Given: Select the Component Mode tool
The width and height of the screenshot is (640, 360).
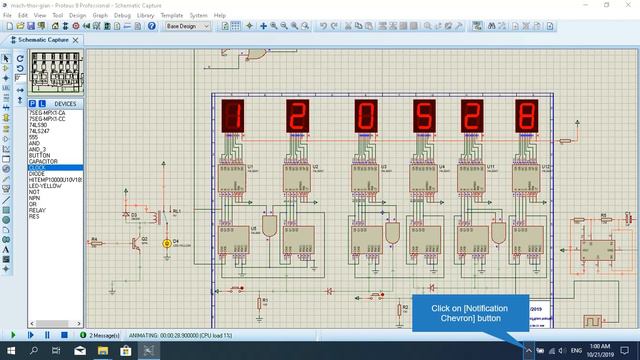Looking at the screenshot, I should click(6, 69).
